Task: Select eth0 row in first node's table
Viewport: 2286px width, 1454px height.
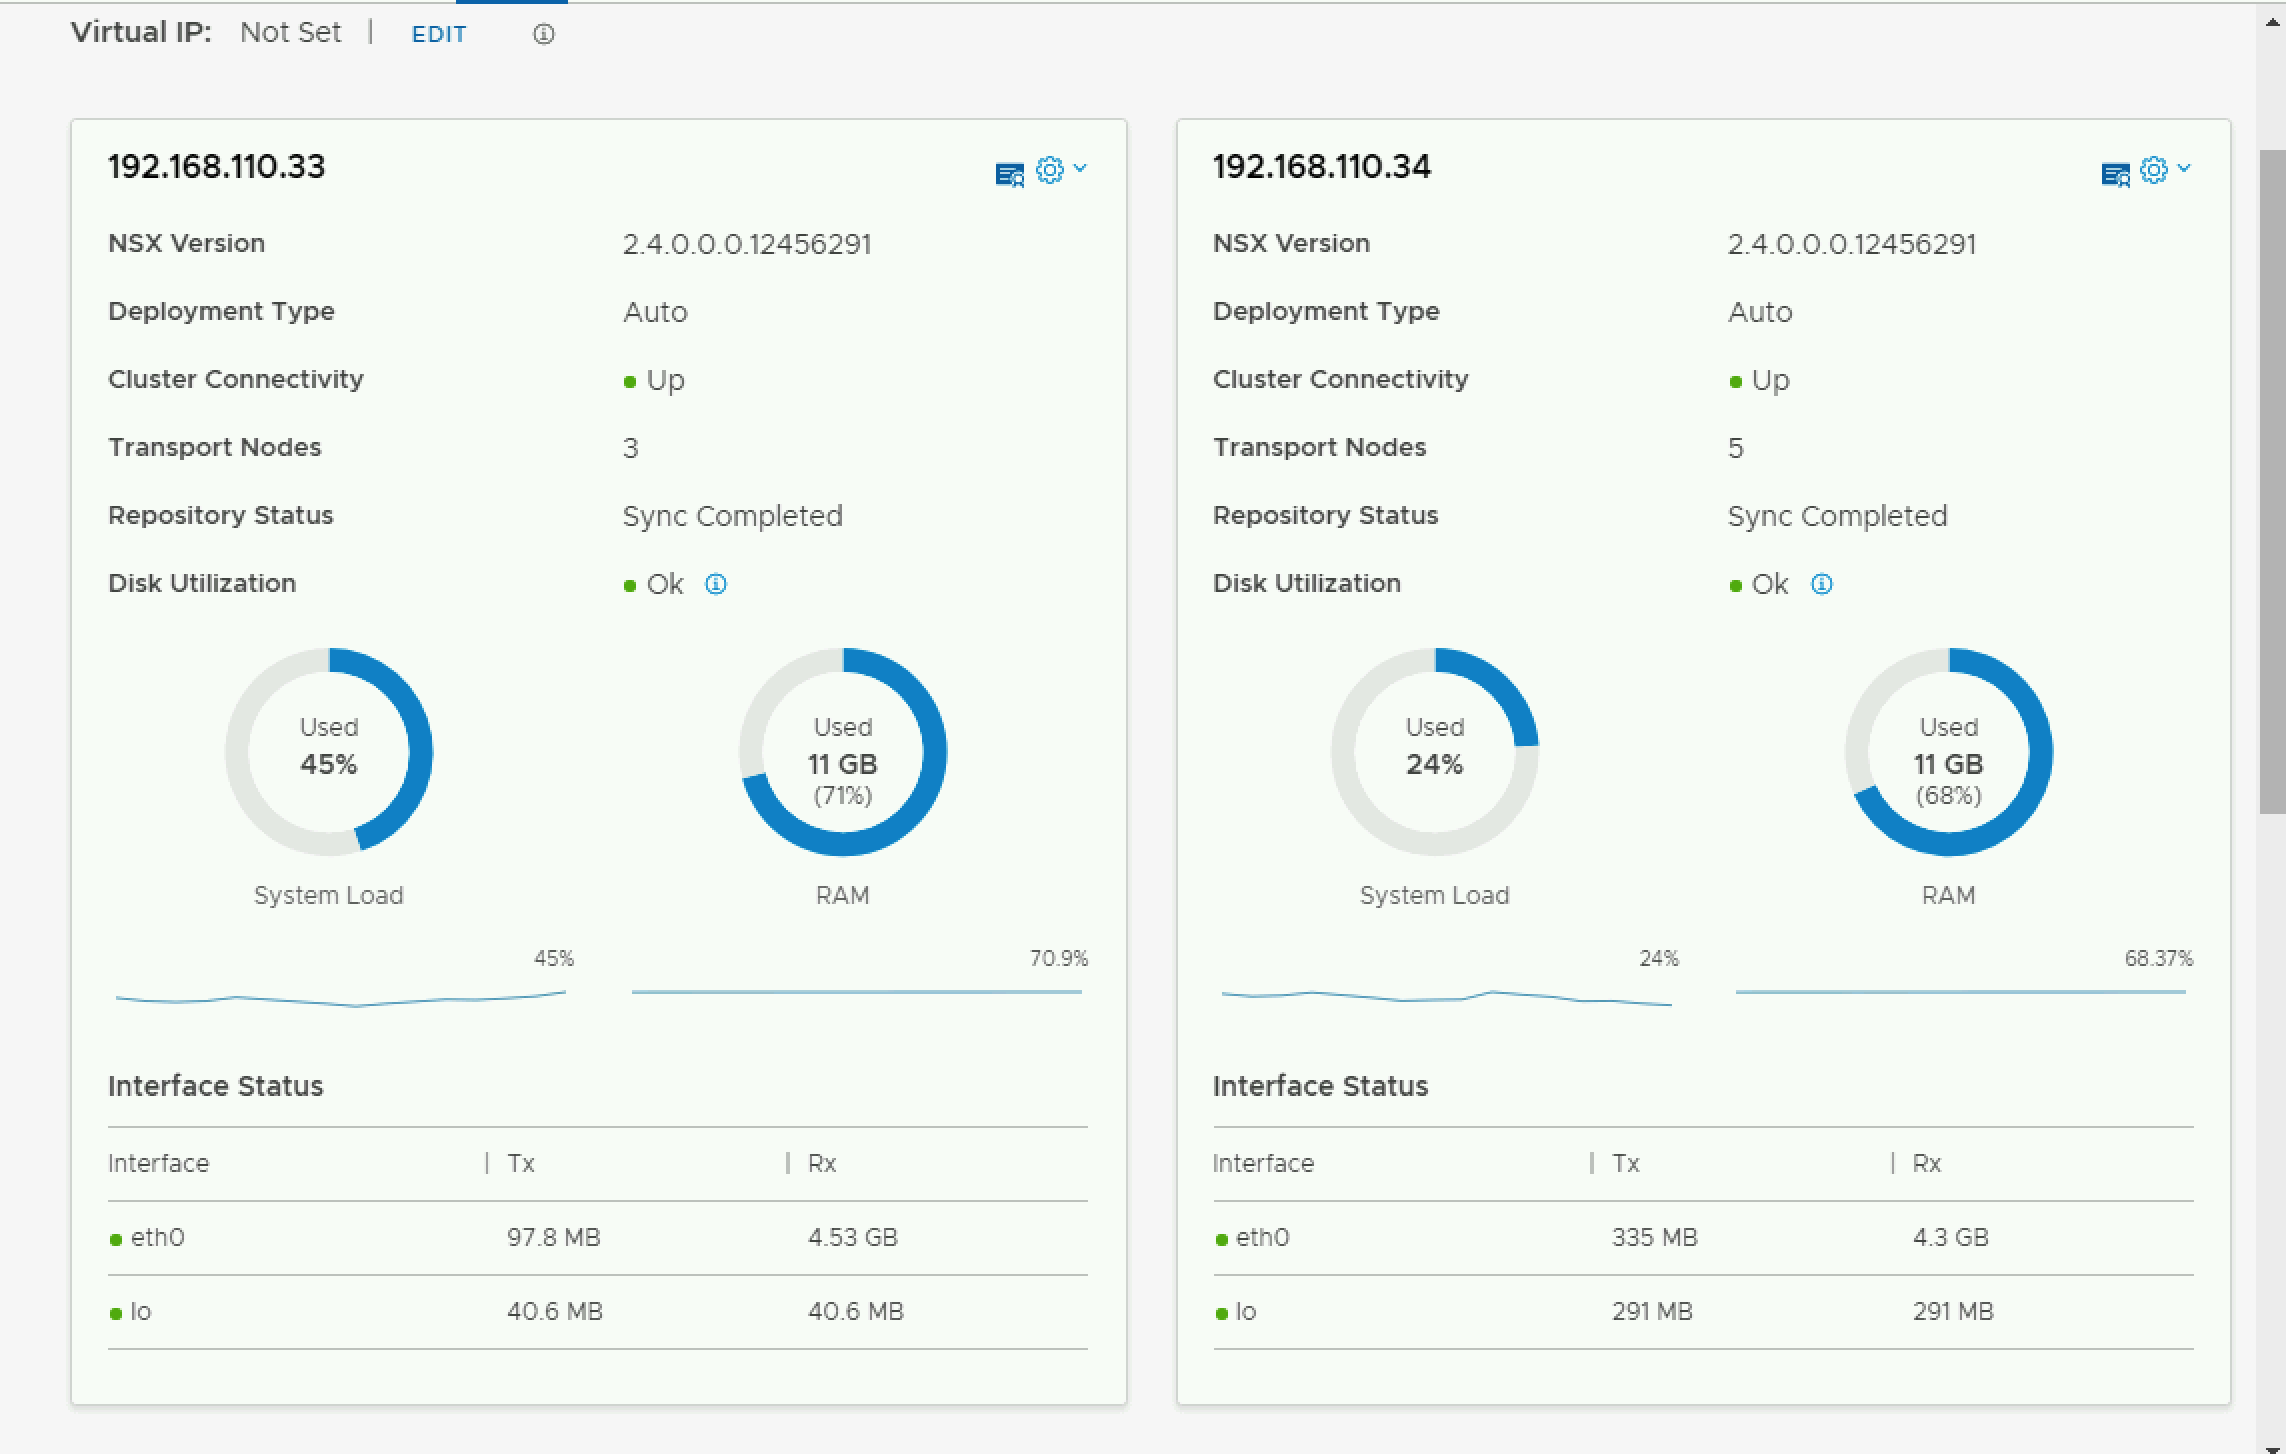Action: [x=157, y=1238]
